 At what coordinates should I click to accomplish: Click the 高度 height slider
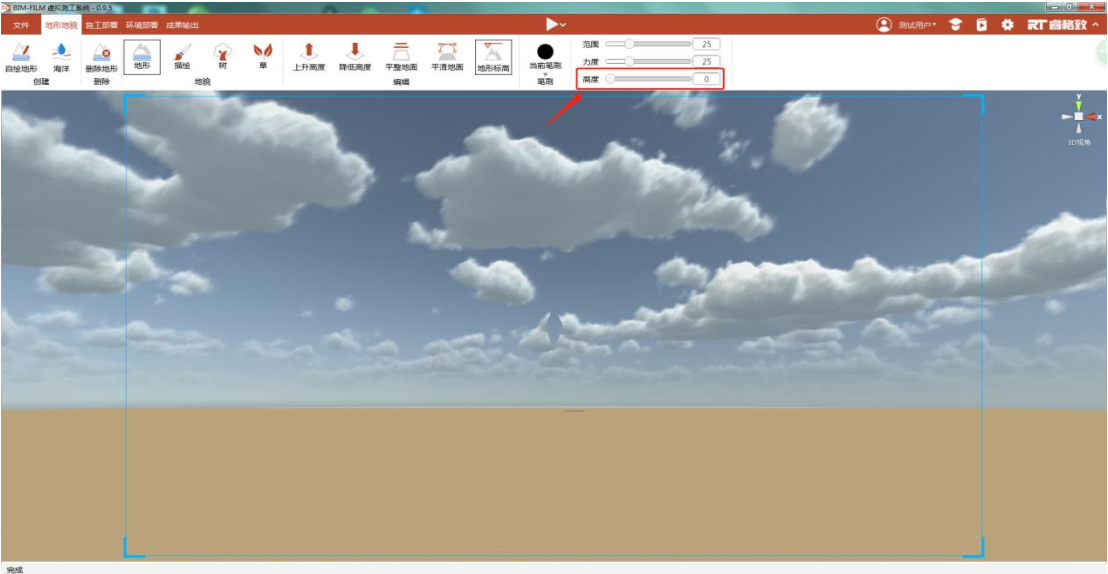tap(648, 79)
